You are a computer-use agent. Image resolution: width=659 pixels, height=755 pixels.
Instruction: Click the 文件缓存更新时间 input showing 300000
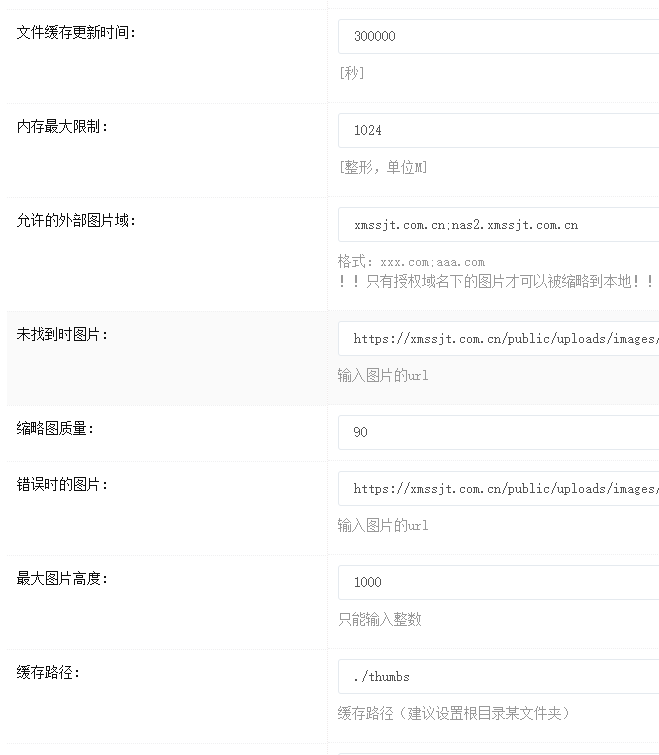[498, 36]
